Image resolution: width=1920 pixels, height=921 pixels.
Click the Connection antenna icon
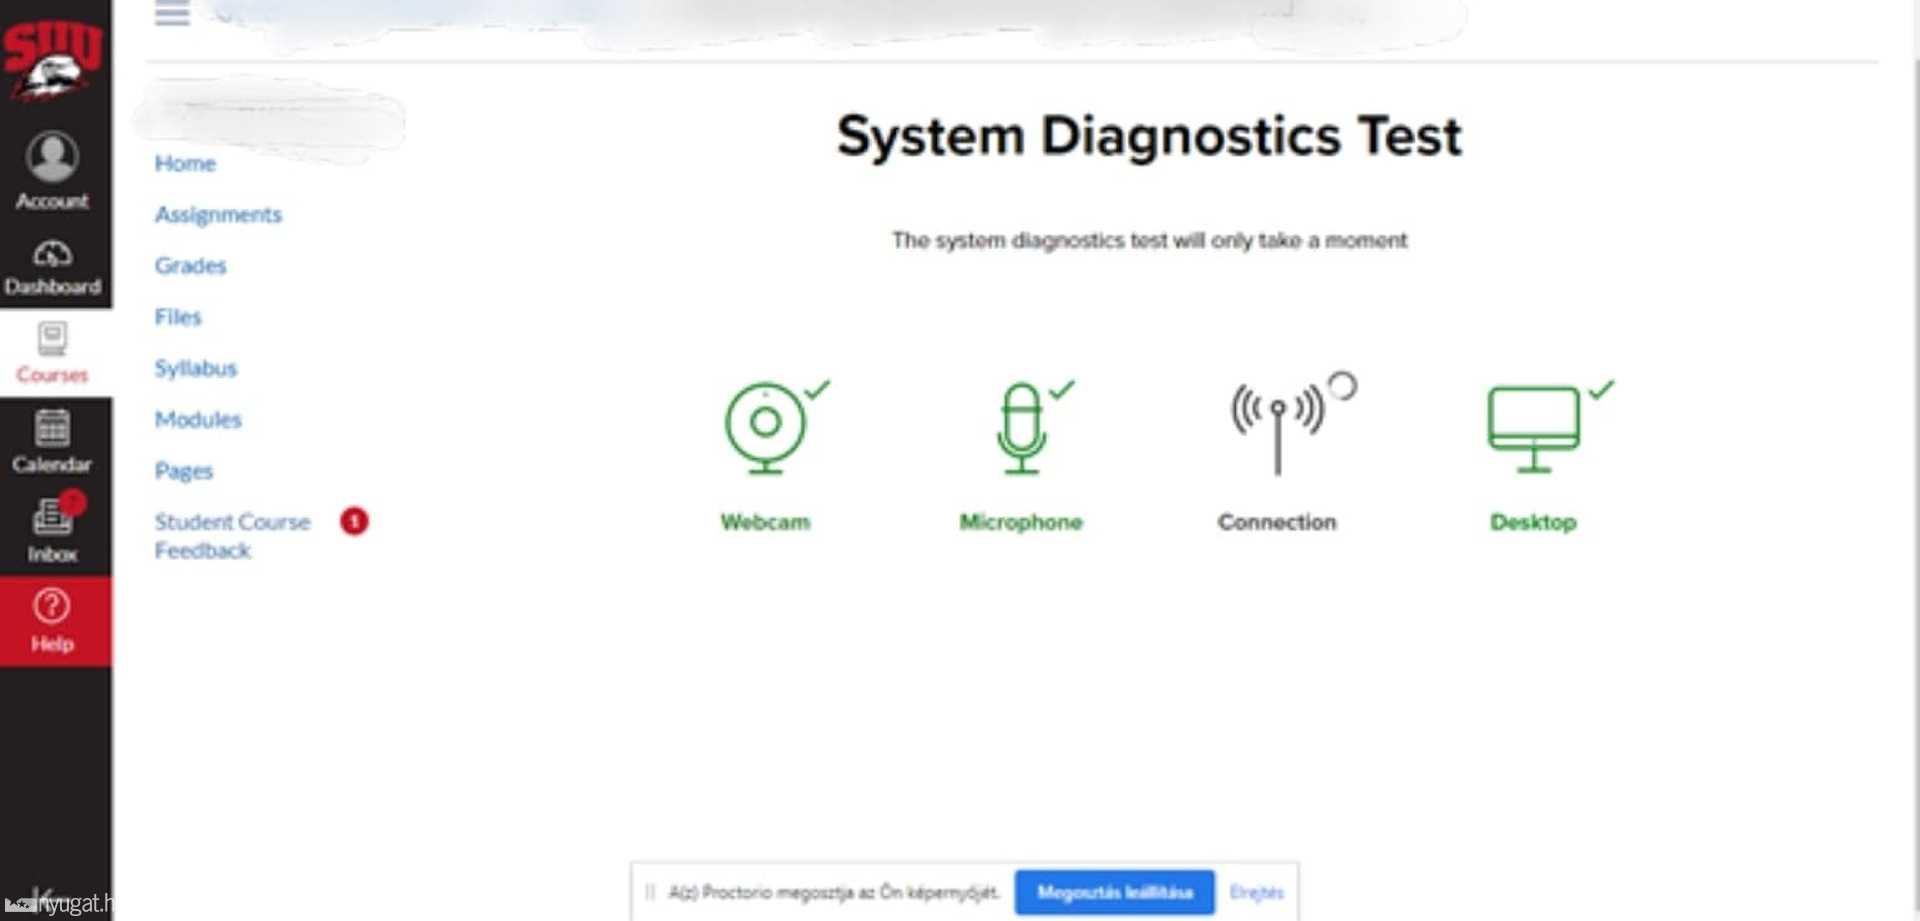pyautogui.click(x=1277, y=428)
